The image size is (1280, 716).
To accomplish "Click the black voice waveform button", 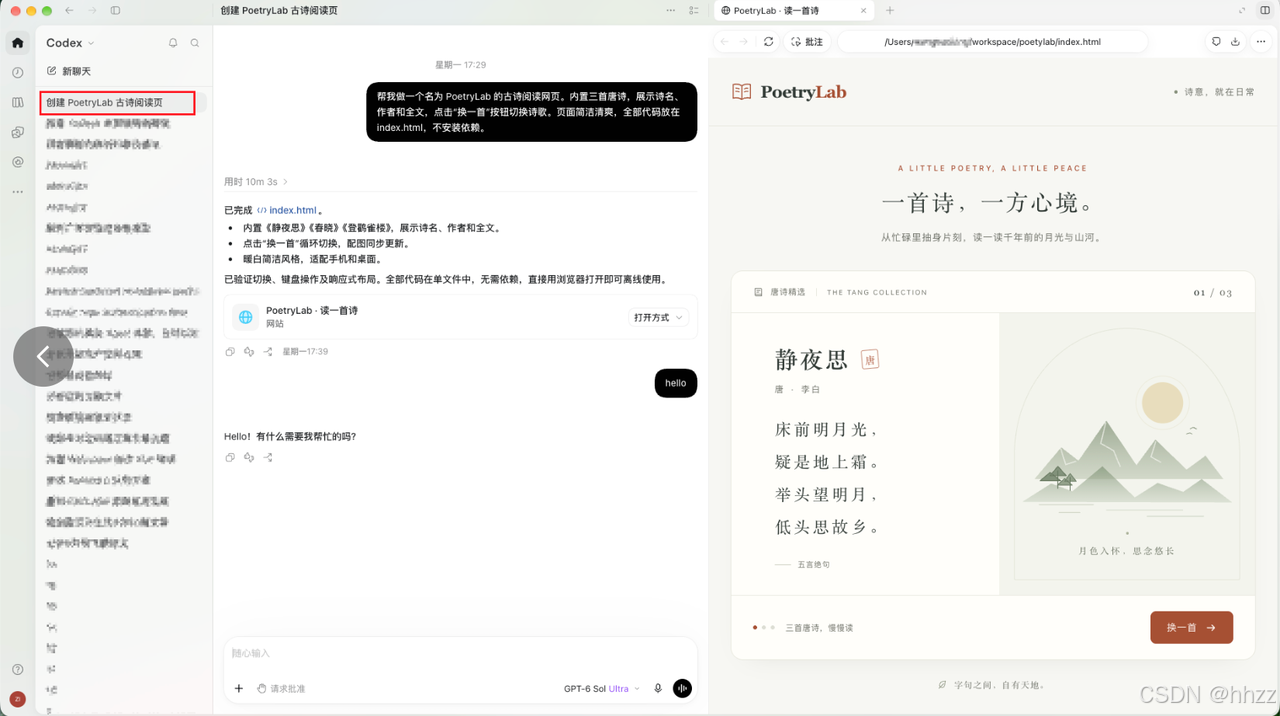I will (682, 688).
